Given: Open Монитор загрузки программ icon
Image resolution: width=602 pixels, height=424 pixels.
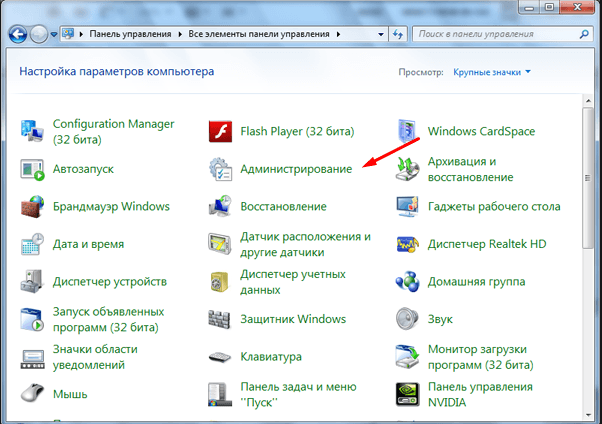Looking at the screenshot, I should click(407, 357).
